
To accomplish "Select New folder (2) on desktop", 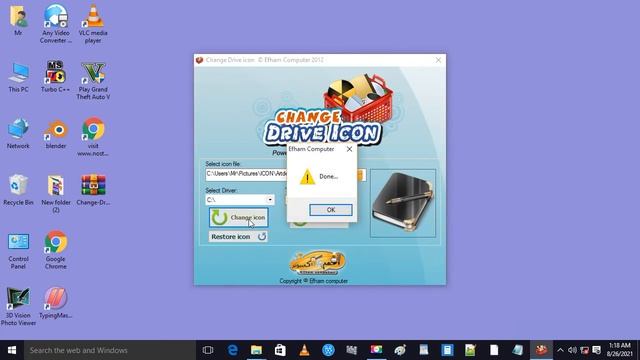I will (56, 194).
